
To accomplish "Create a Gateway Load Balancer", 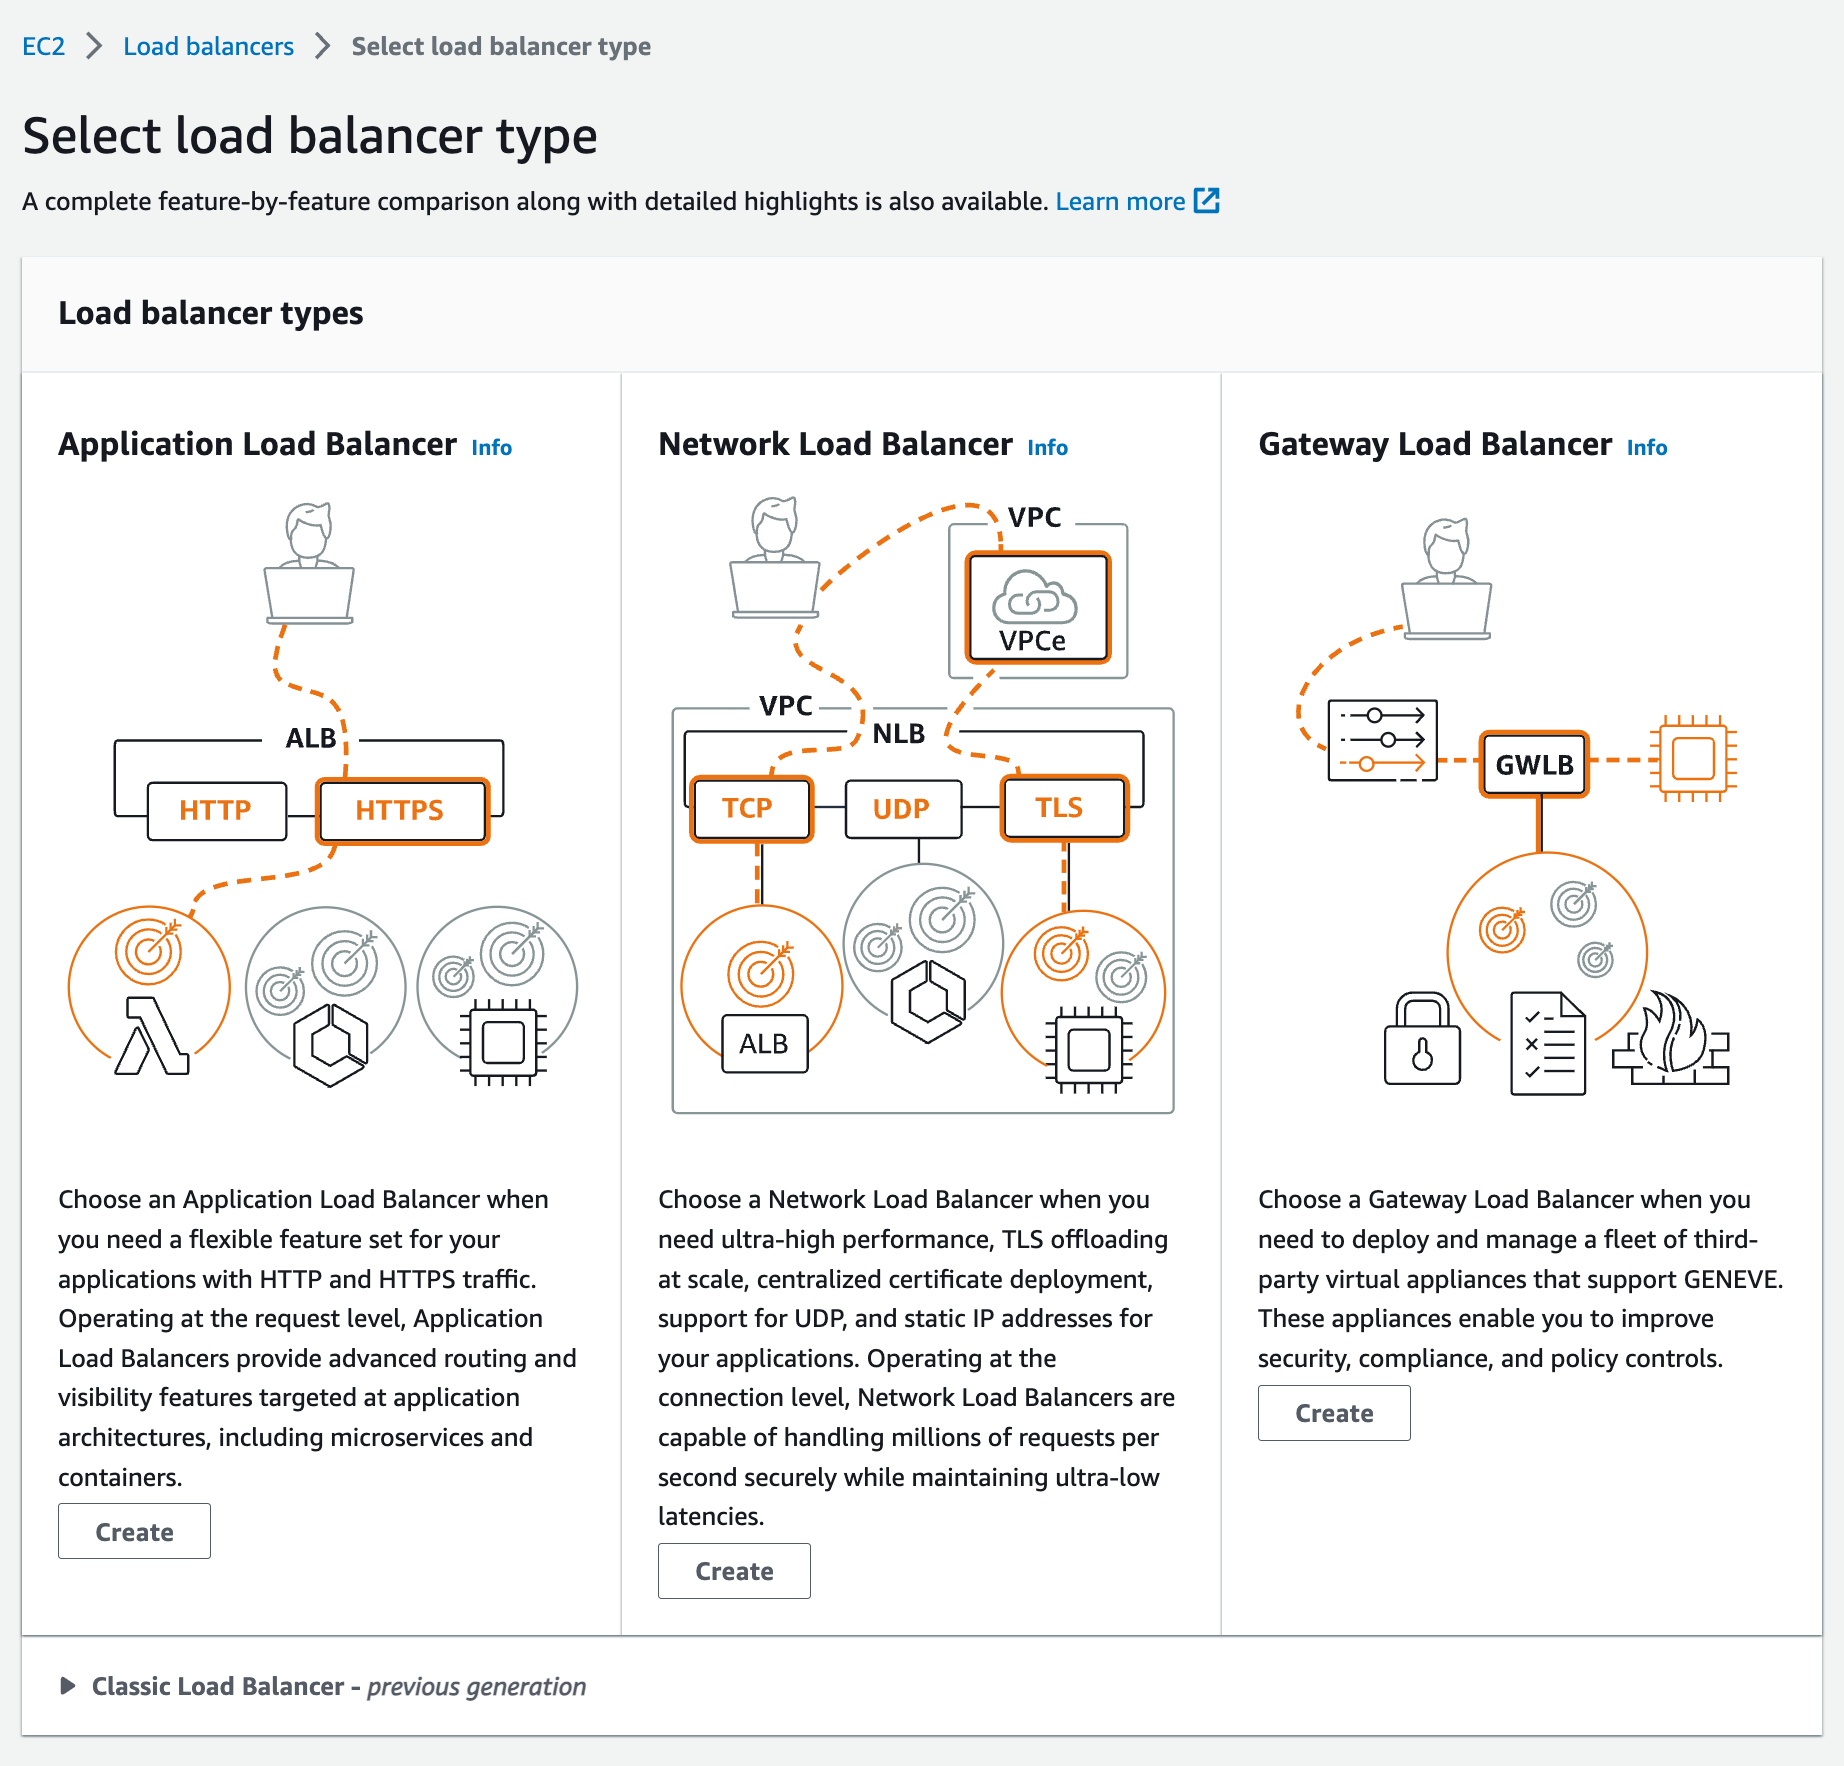I will (1334, 1413).
